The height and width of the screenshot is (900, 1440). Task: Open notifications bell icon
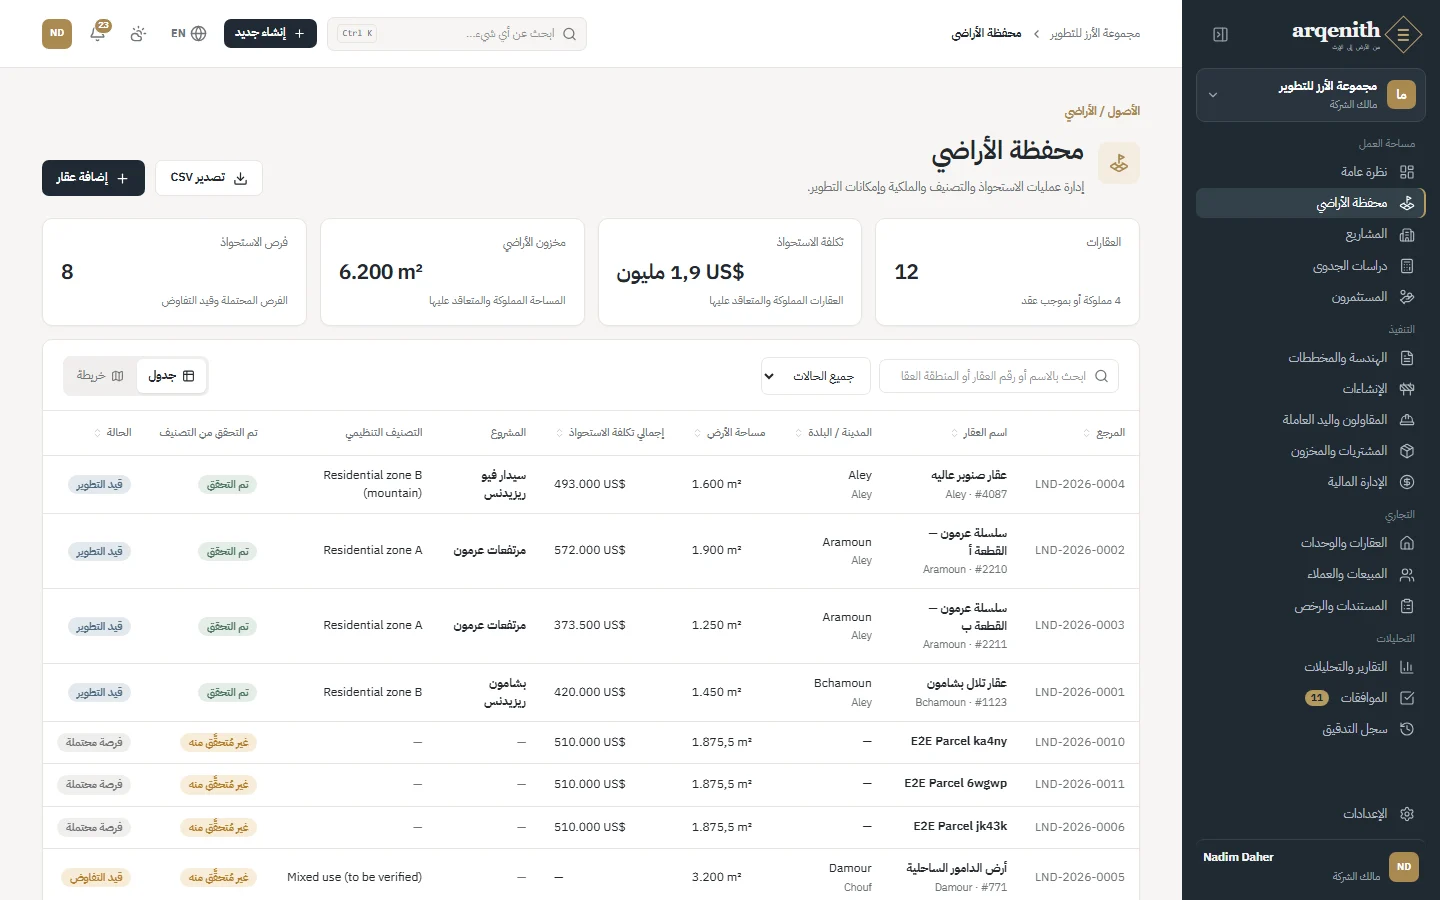98,33
